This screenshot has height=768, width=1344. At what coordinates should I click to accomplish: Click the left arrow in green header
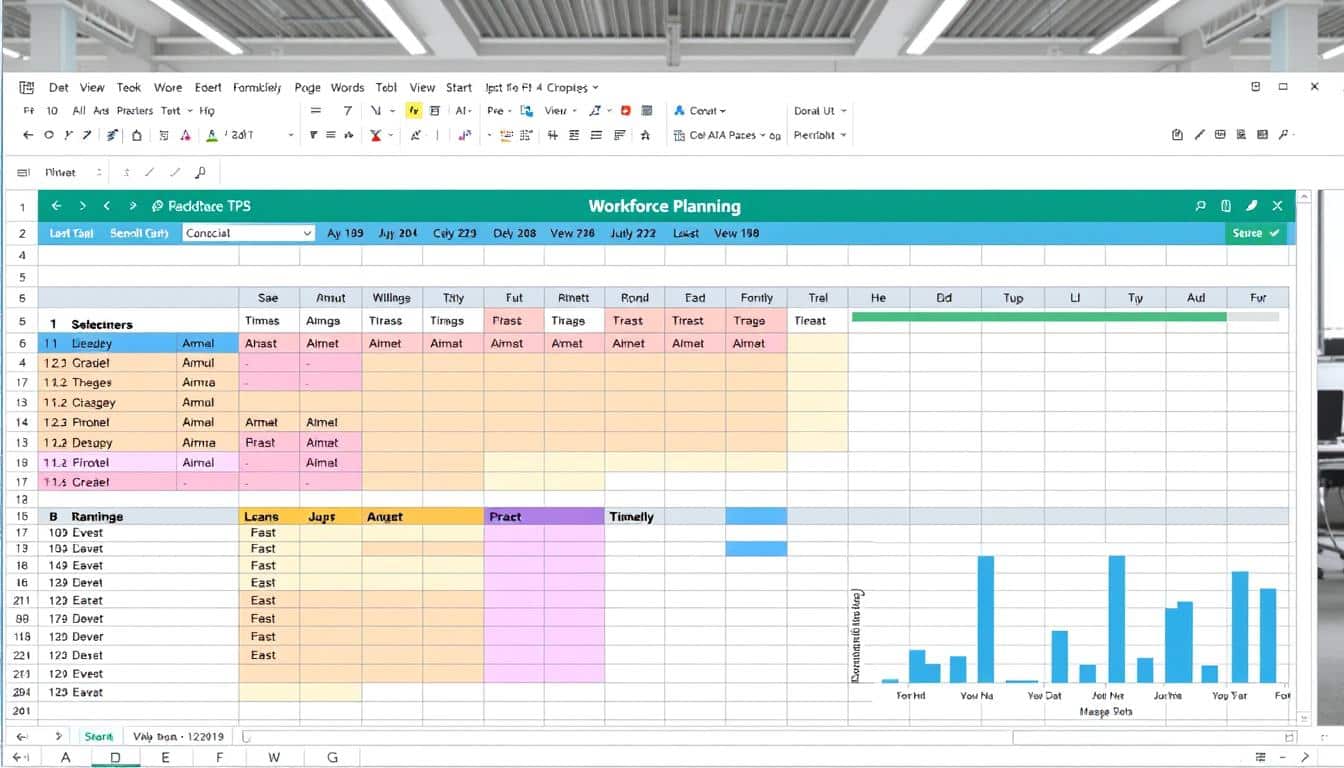(x=56, y=206)
